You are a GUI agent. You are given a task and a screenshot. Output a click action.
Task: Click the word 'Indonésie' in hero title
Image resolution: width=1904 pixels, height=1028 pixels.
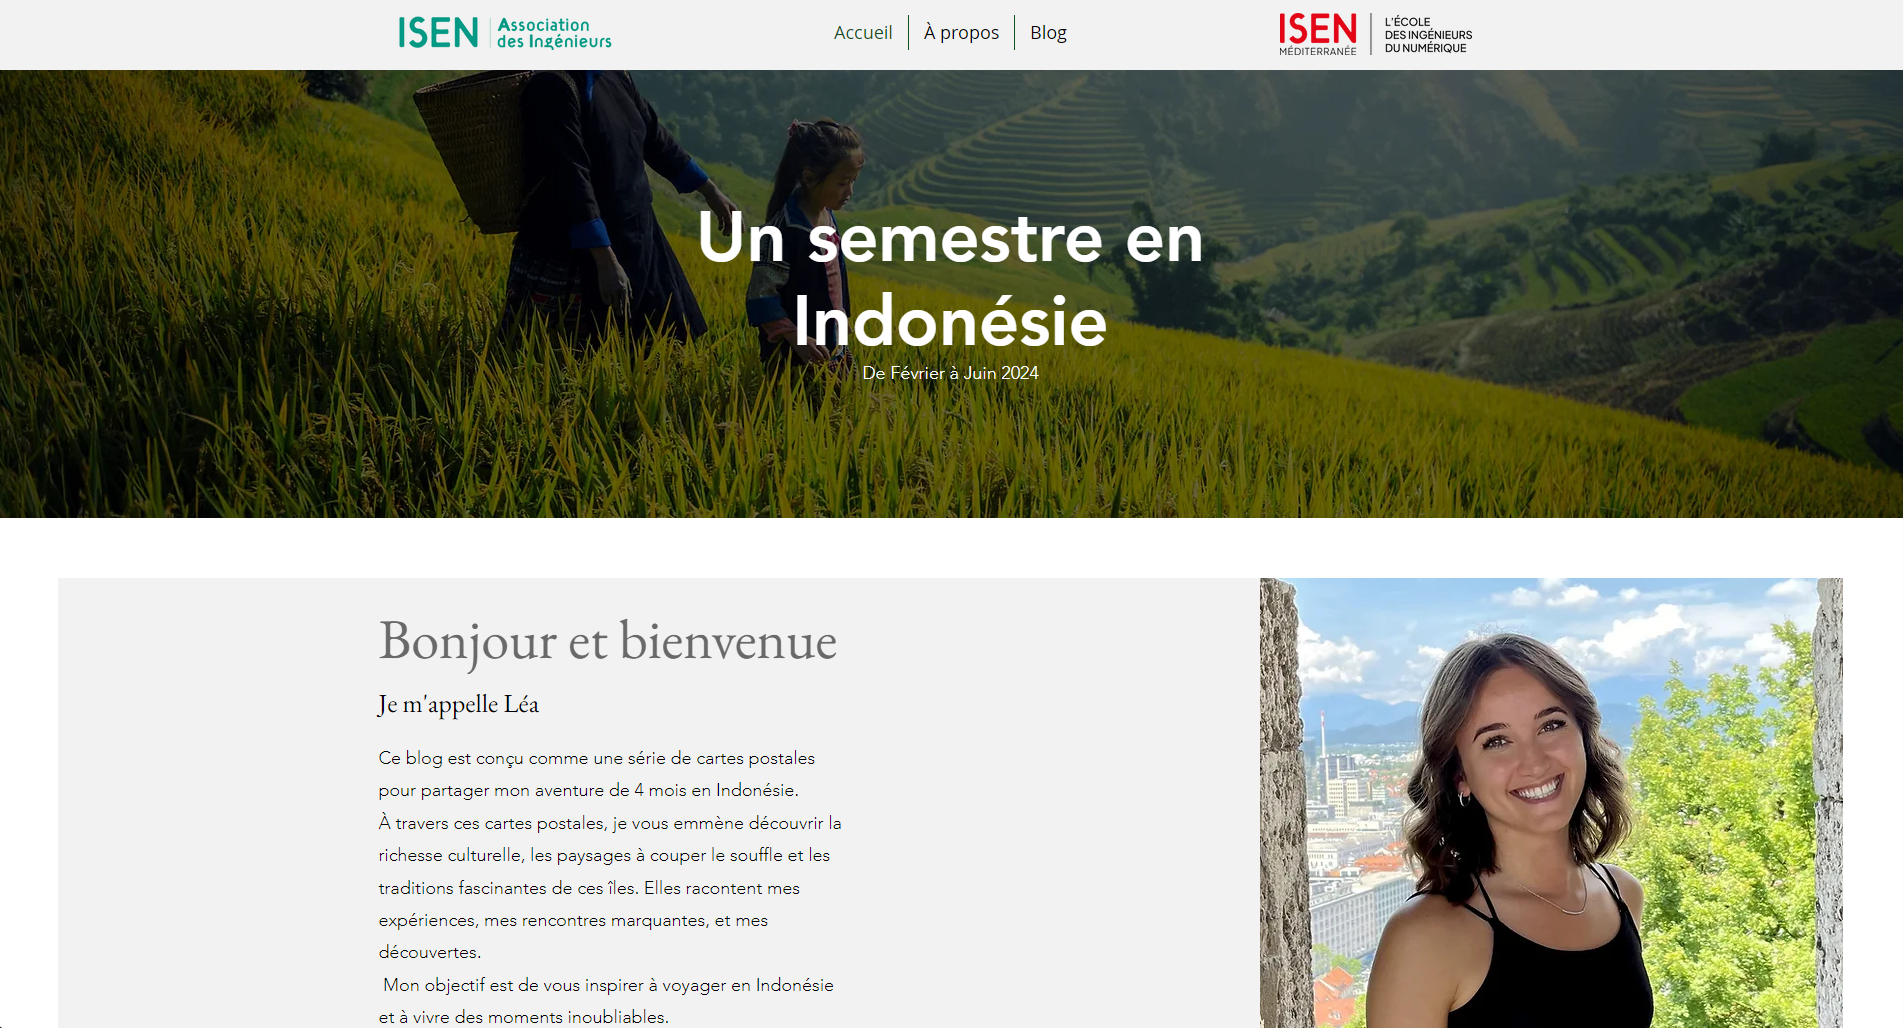[x=950, y=321]
